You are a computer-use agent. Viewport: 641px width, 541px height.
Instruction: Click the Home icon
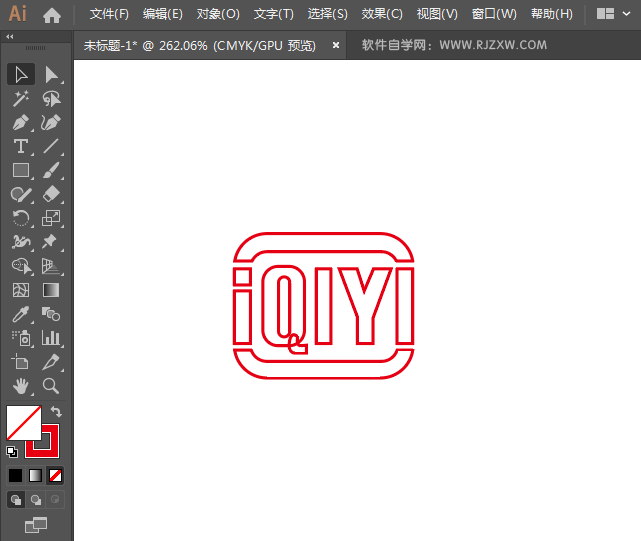pos(52,15)
